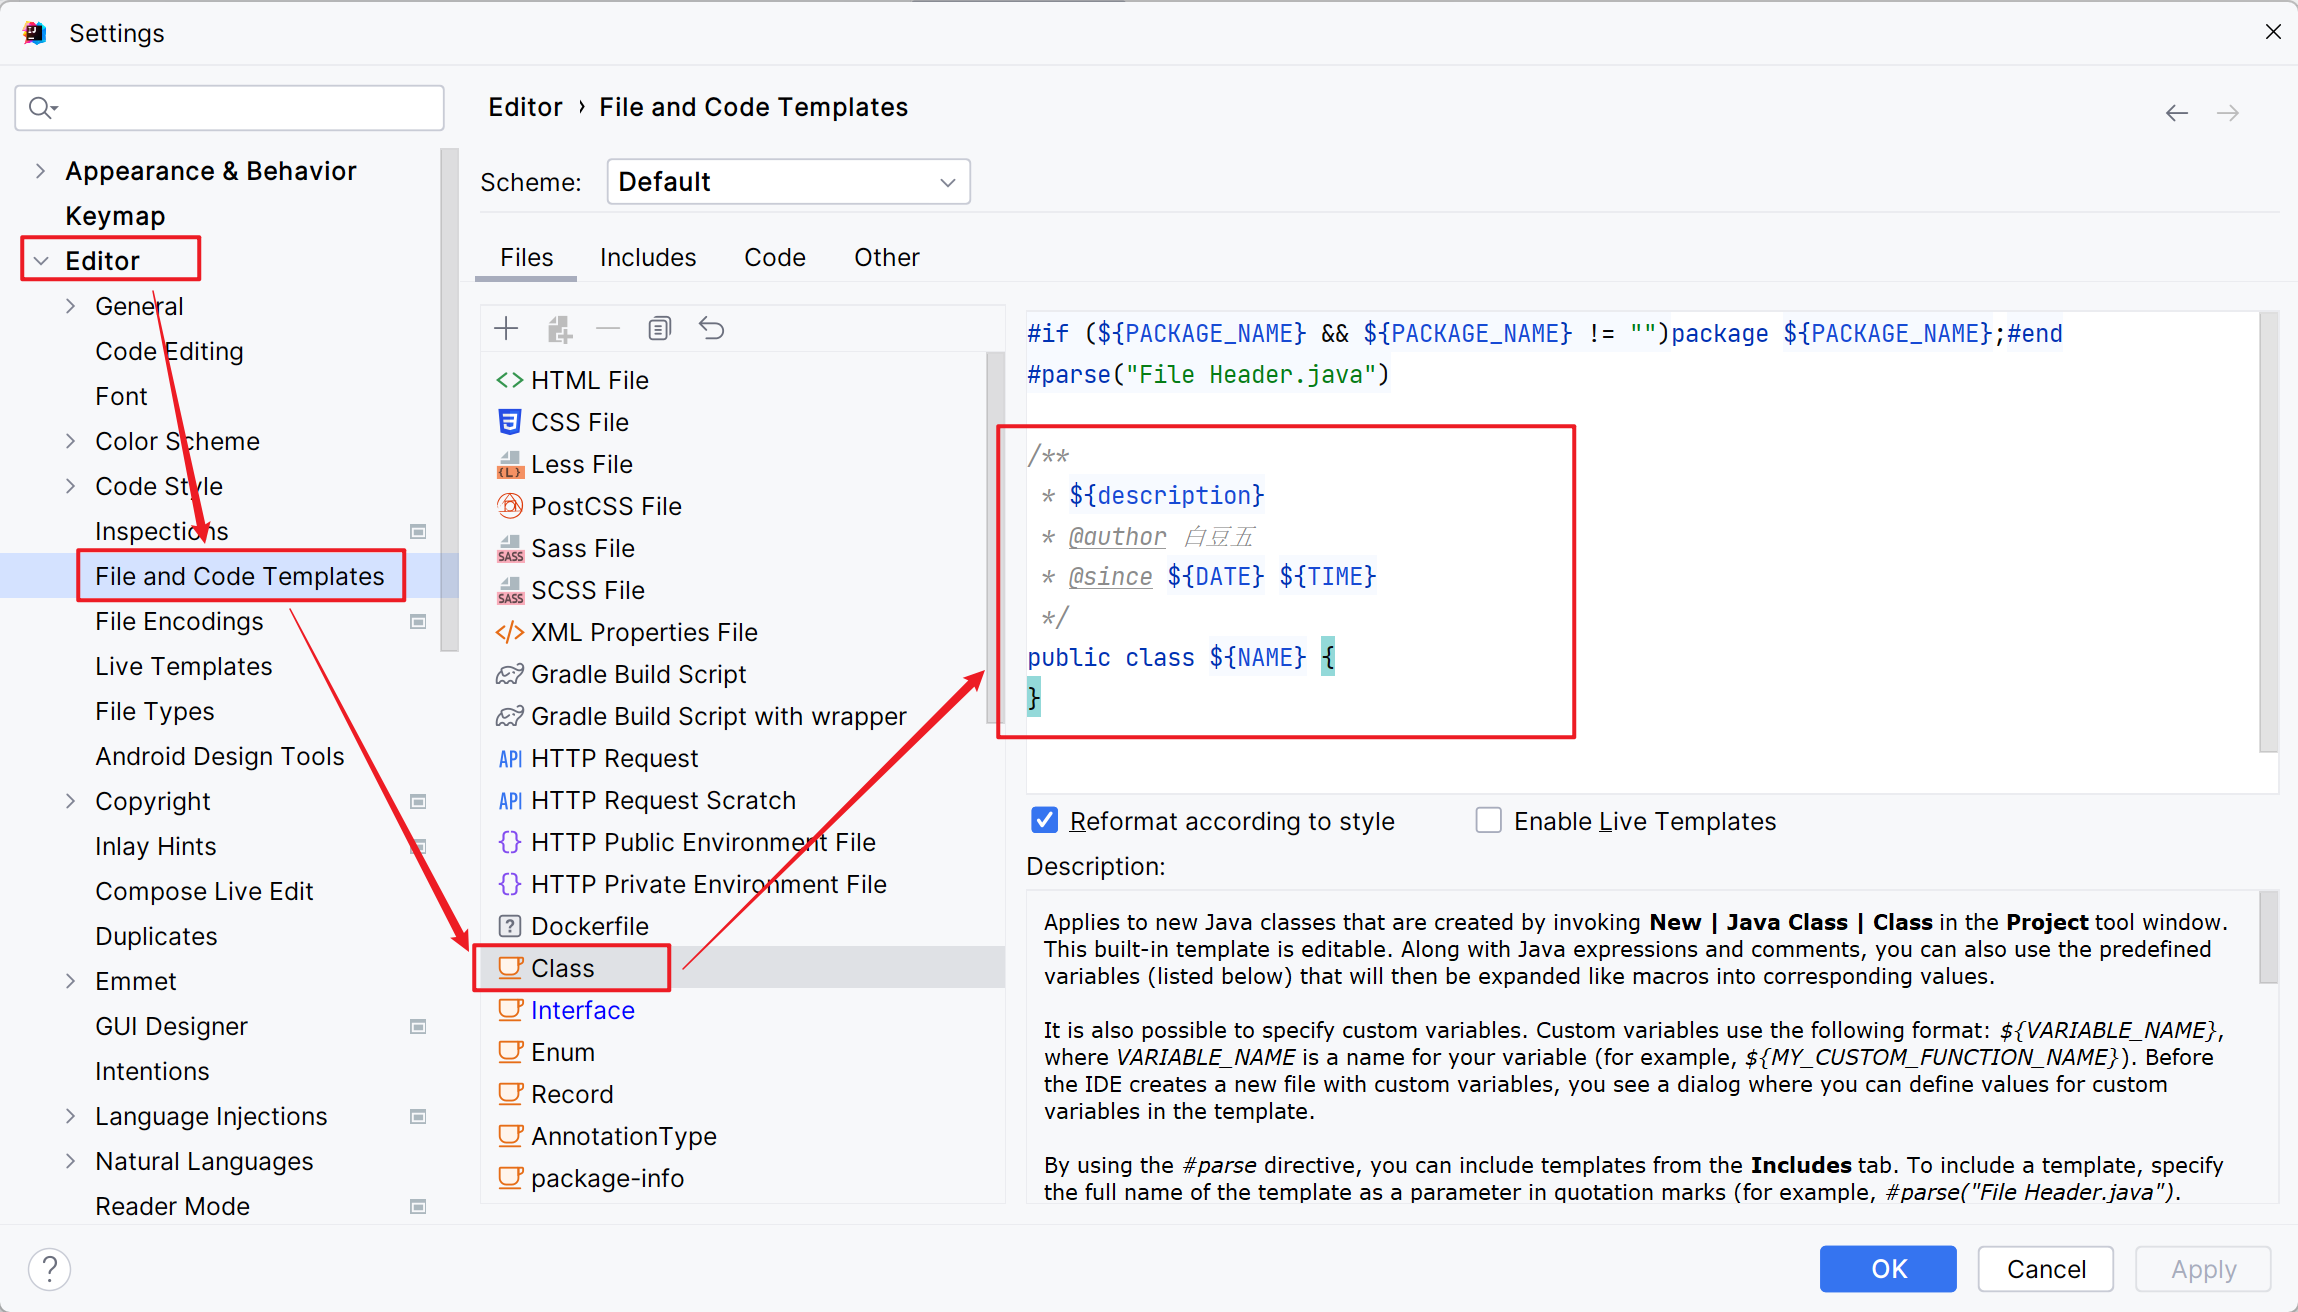Select the Dockerfile template icon
Viewport: 2298px width, 1312px height.
[510, 926]
